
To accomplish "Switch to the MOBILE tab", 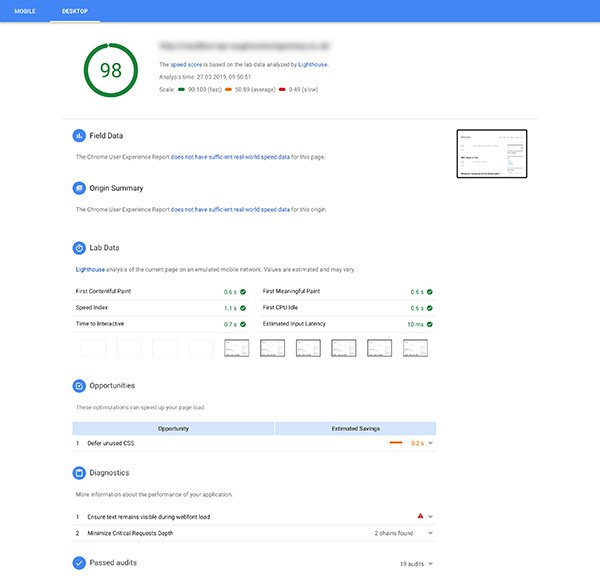I will click(x=25, y=11).
